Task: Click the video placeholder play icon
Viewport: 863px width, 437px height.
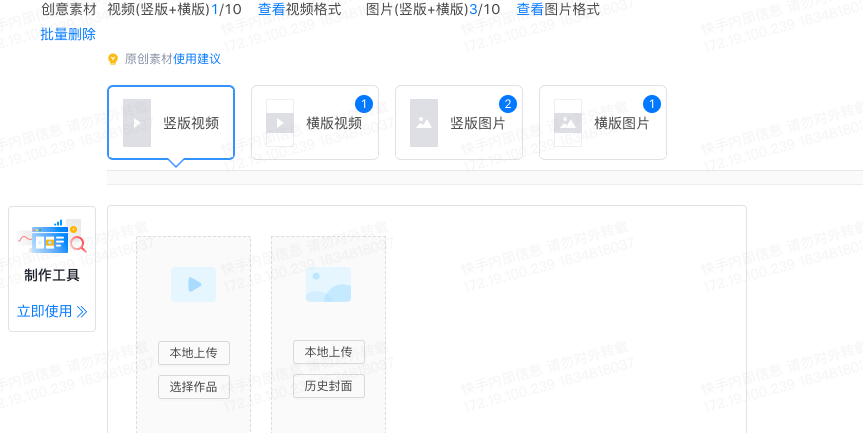Action: click(x=194, y=285)
